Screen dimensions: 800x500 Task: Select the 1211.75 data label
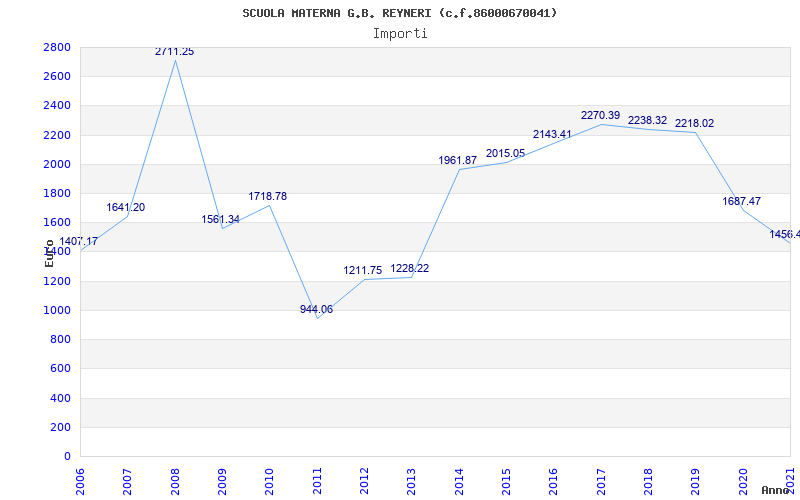(363, 270)
